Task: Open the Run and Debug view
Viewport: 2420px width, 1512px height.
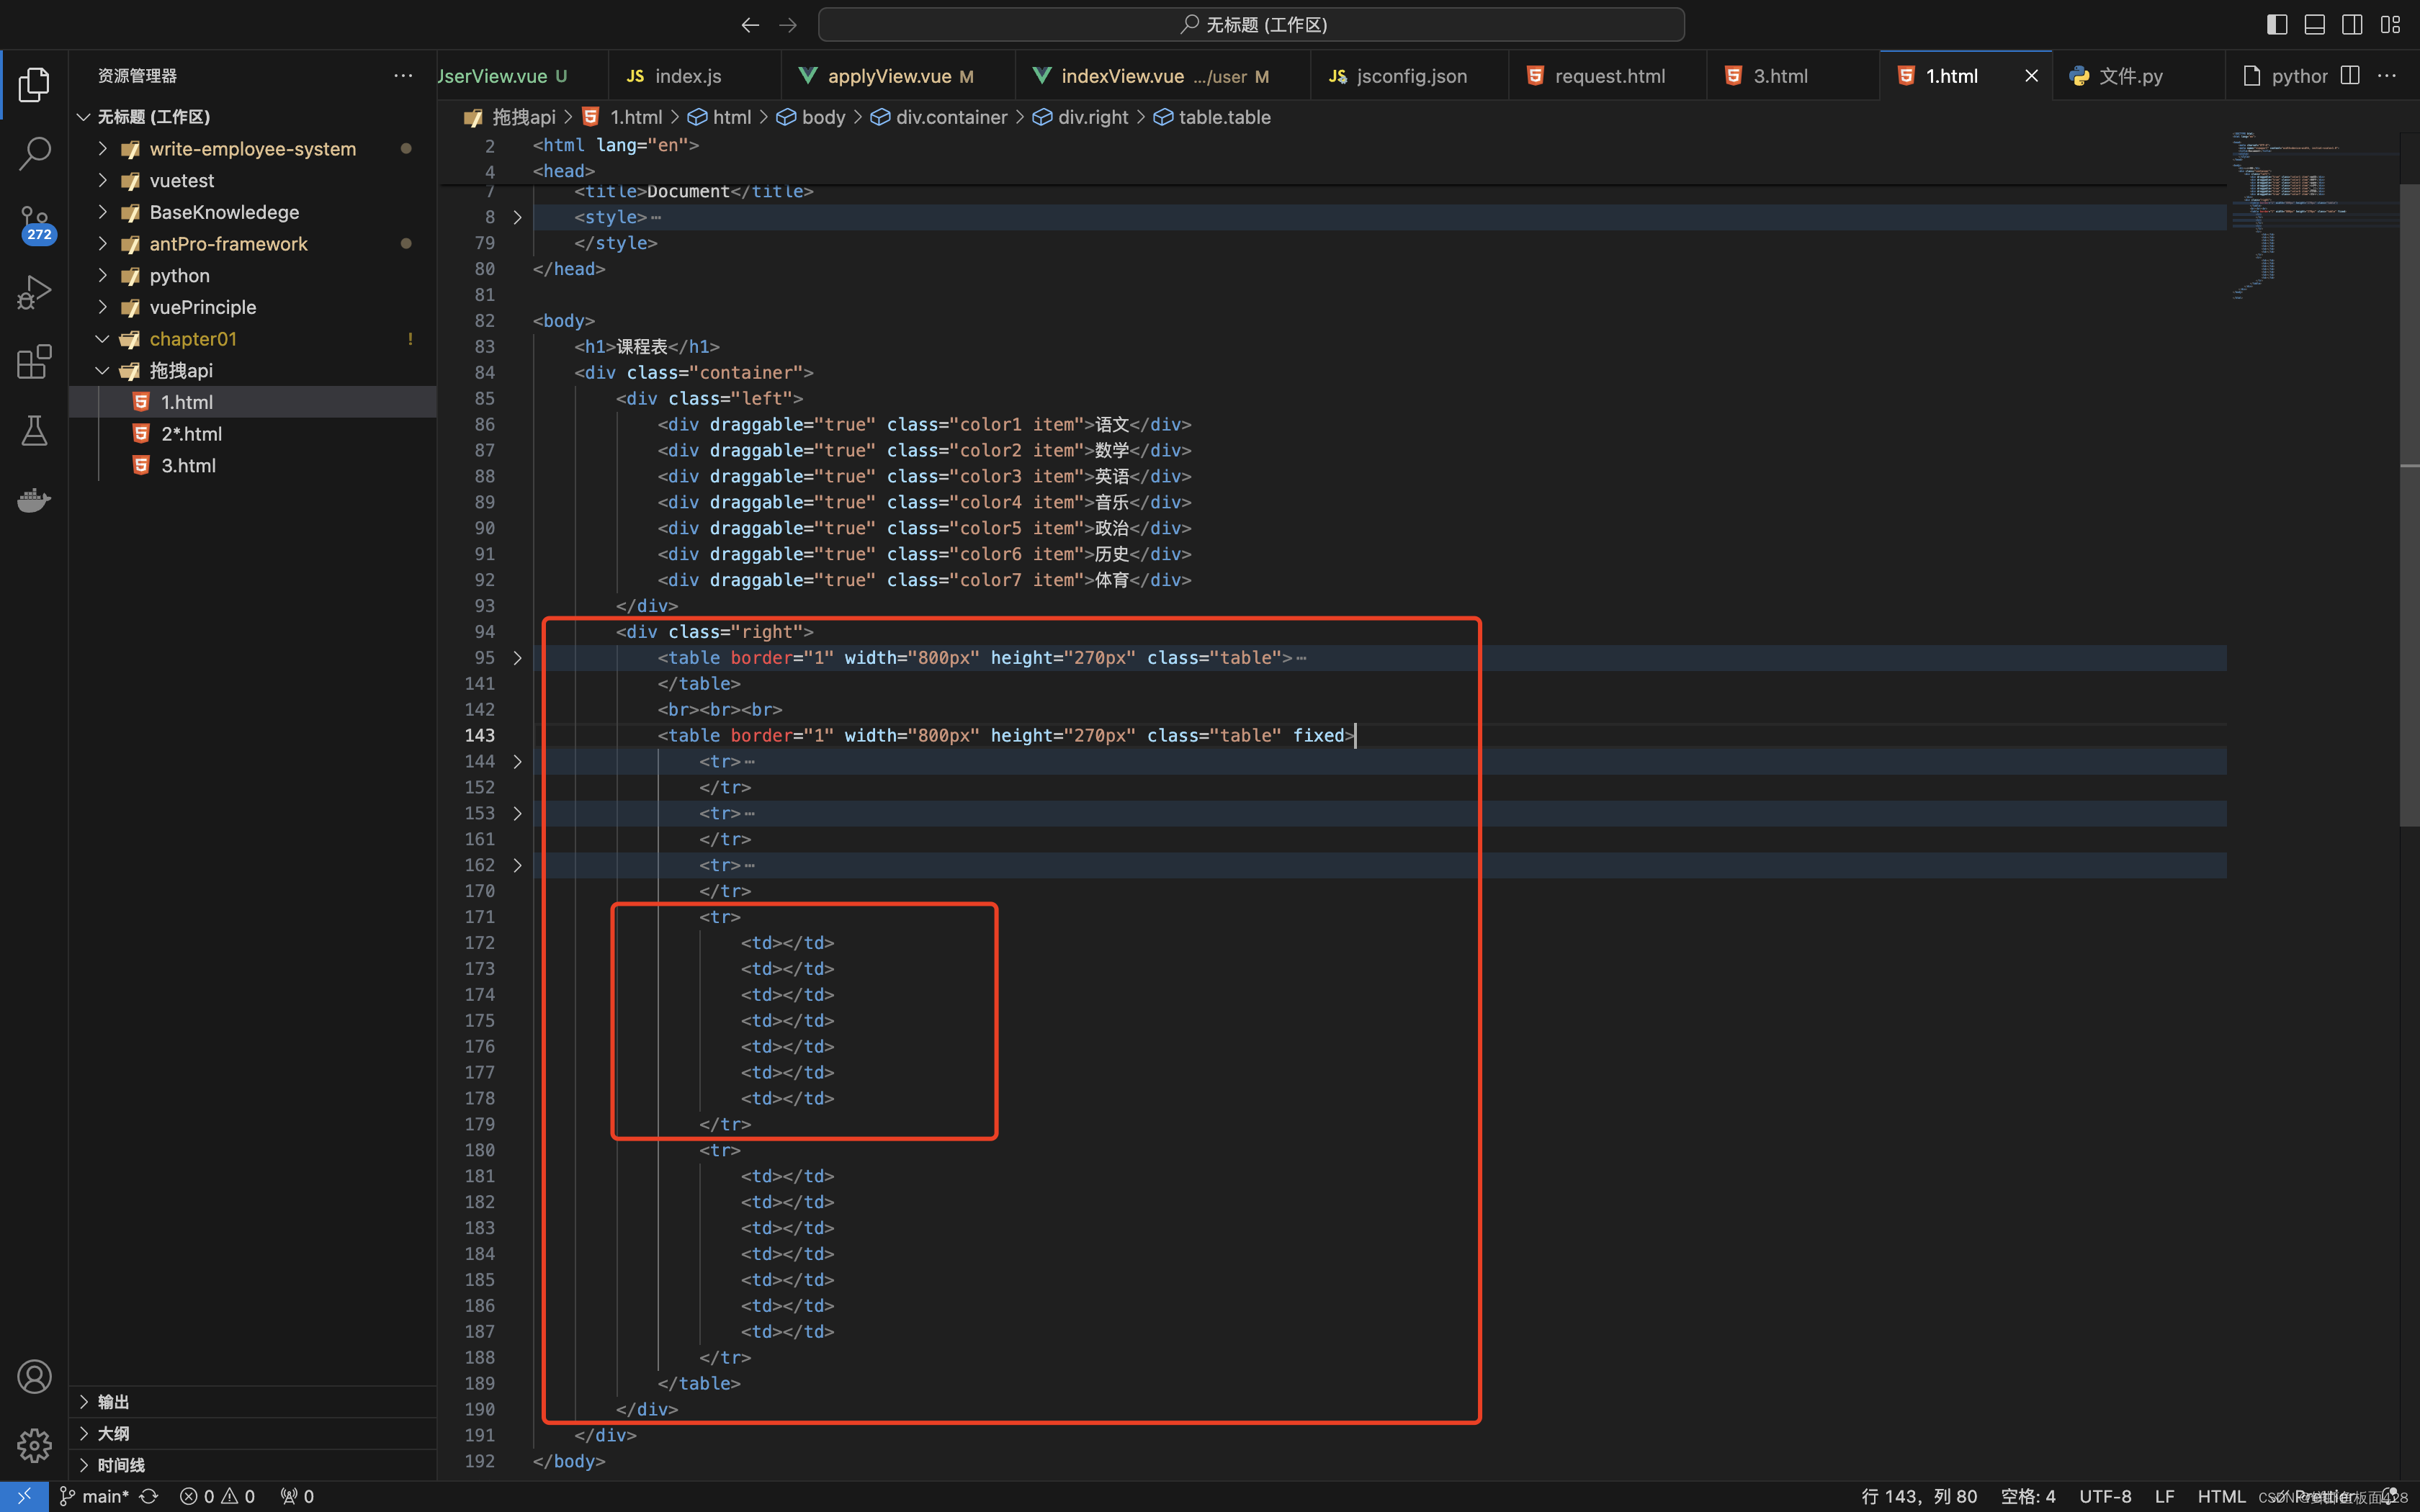Action: (x=34, y=292)
